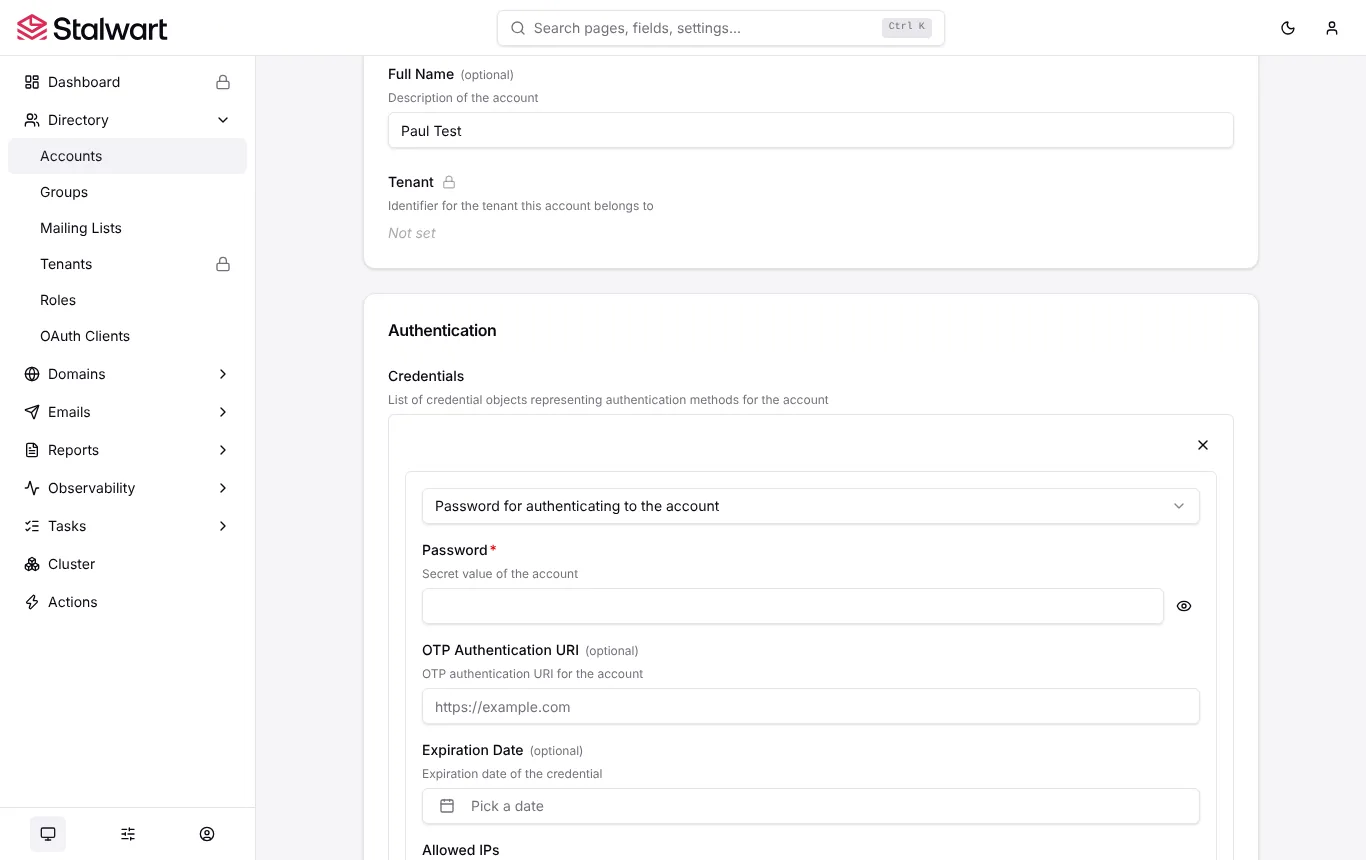Expand the Domains section chevron
This screenshot has height=860, width=1366.
click(223, 374)
